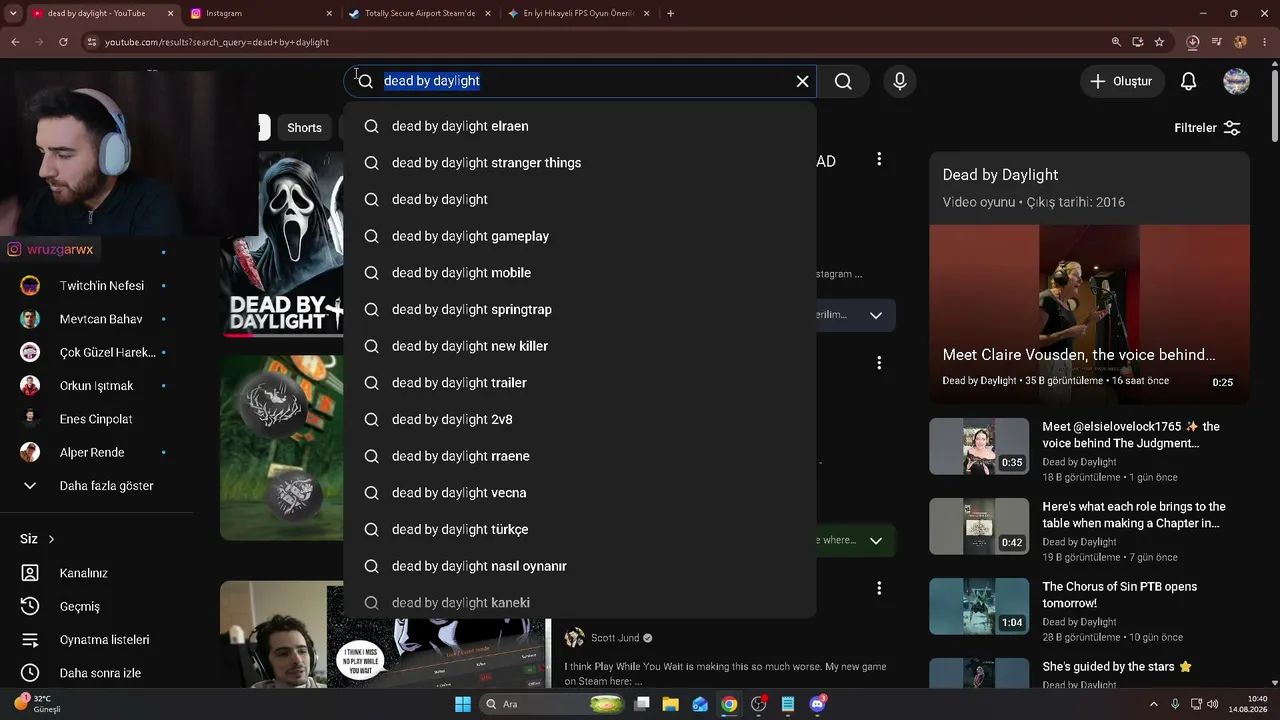This screenshot has width=1280, height=720.
Task: Expand the second result's description chevron
Action: (876, 541)
